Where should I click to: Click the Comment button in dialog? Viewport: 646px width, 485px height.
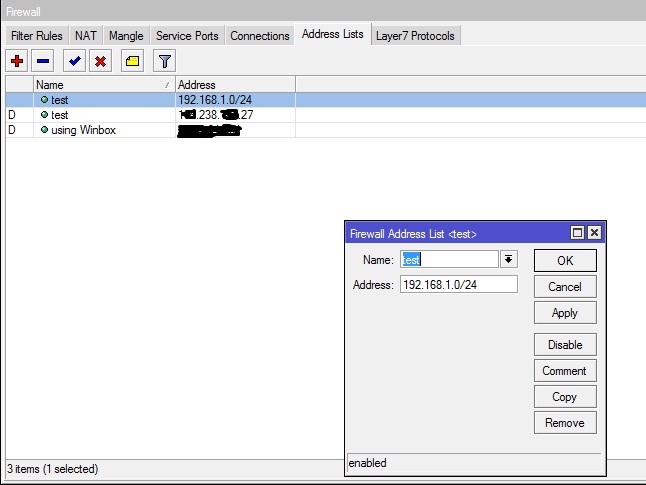pyautogui.click(x=565, y=370)
